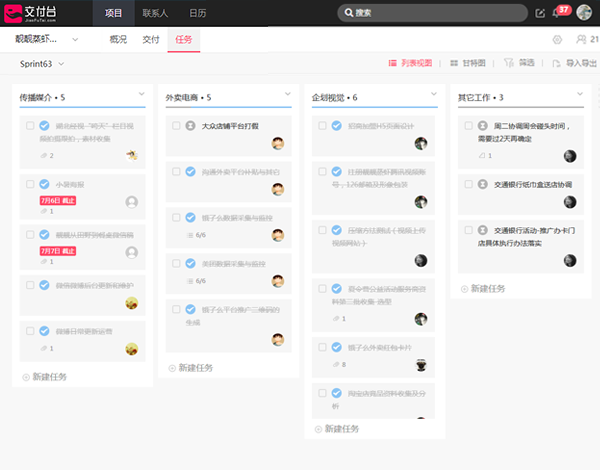
Task: Toggle status icon of 周二协调周会碰头时间
Action: [x=483, y=126]
